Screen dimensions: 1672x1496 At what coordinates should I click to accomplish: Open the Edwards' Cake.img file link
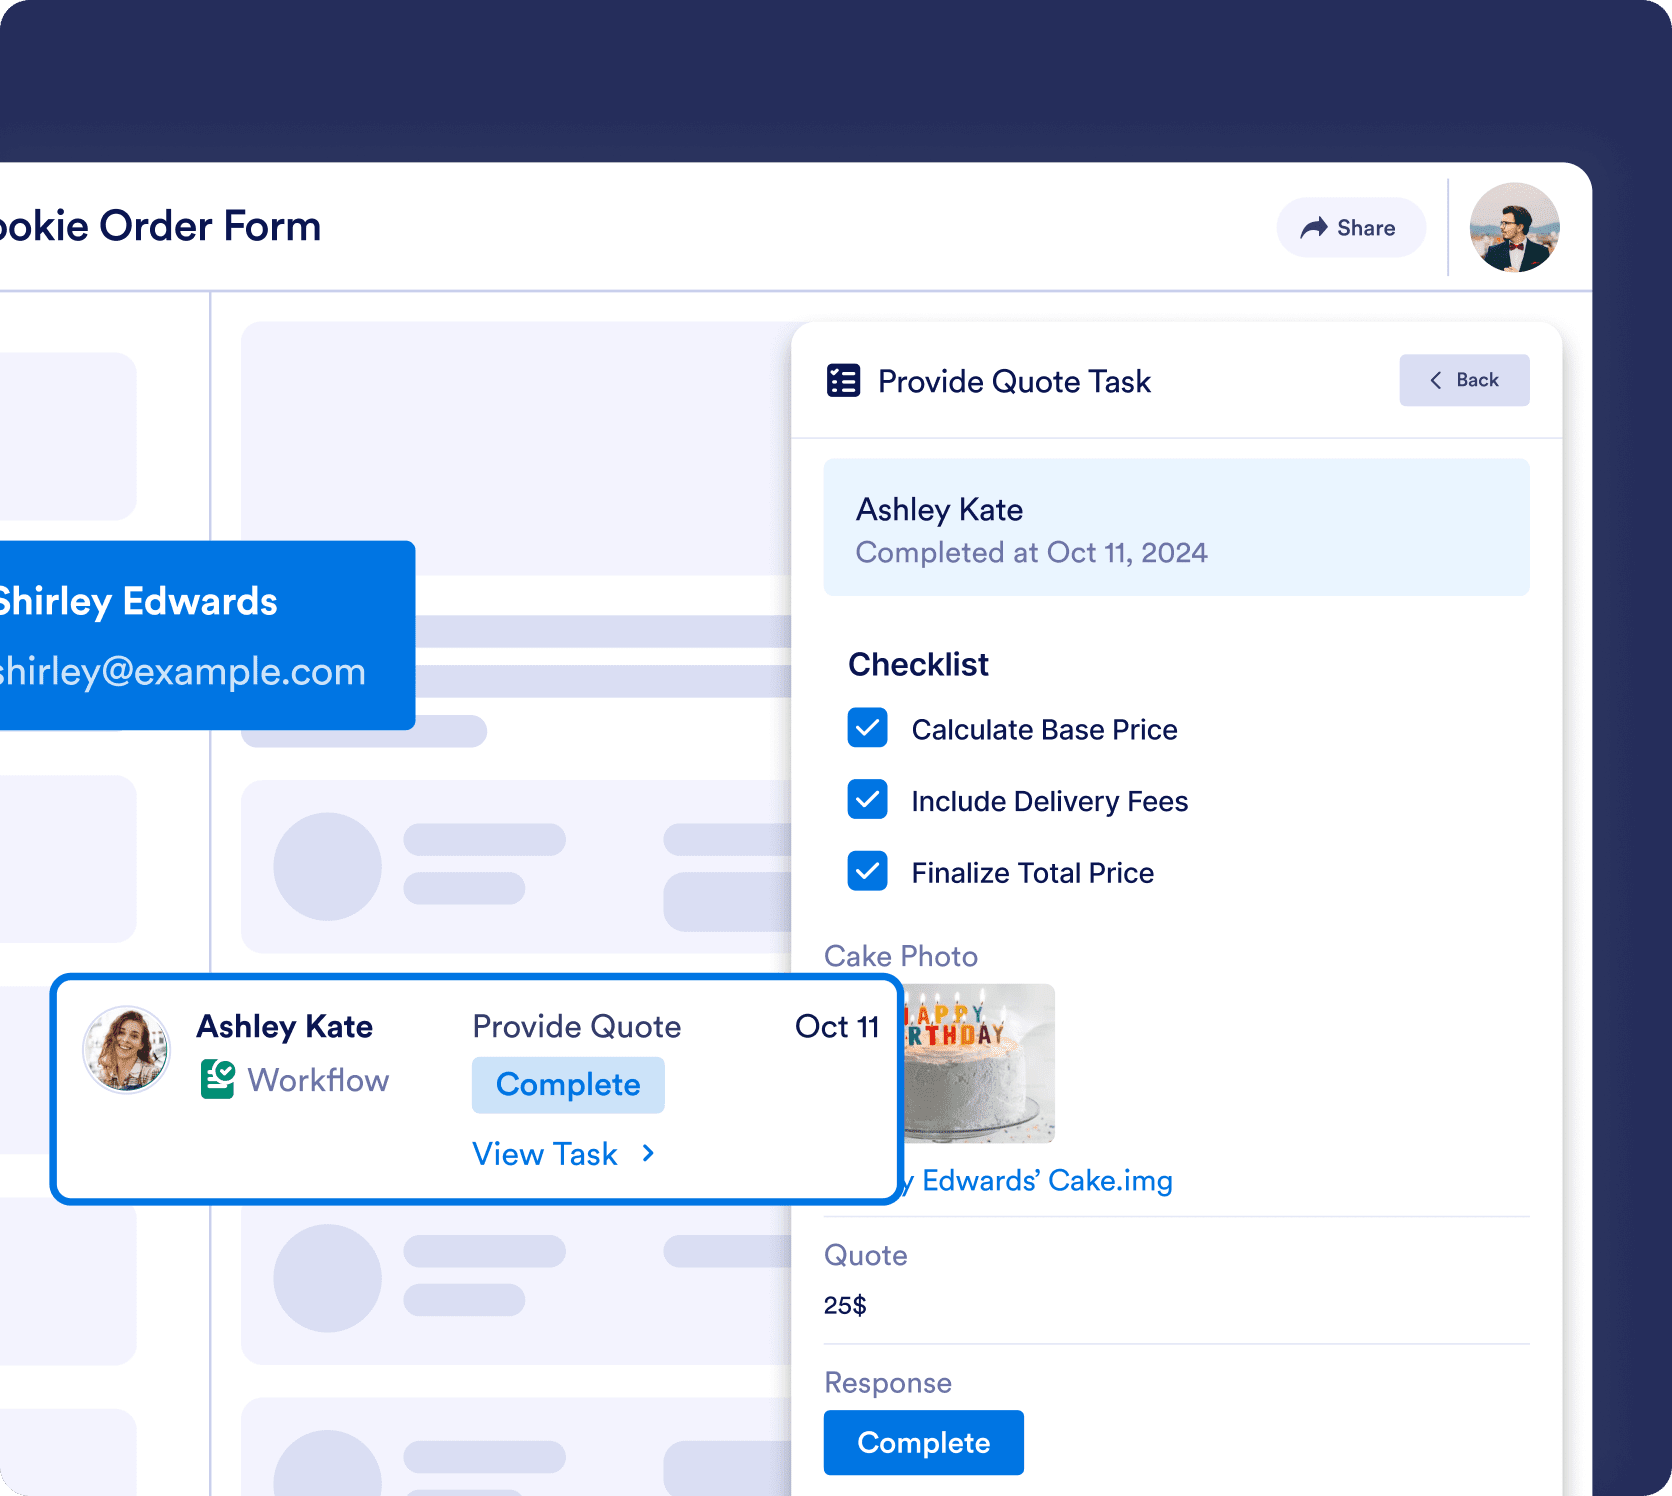(x=1045, y=1181)
